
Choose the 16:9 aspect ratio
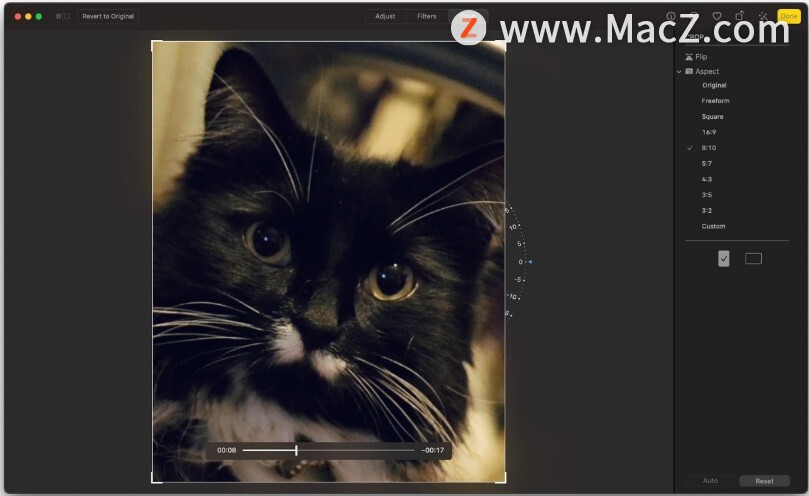tap(708, 132)
